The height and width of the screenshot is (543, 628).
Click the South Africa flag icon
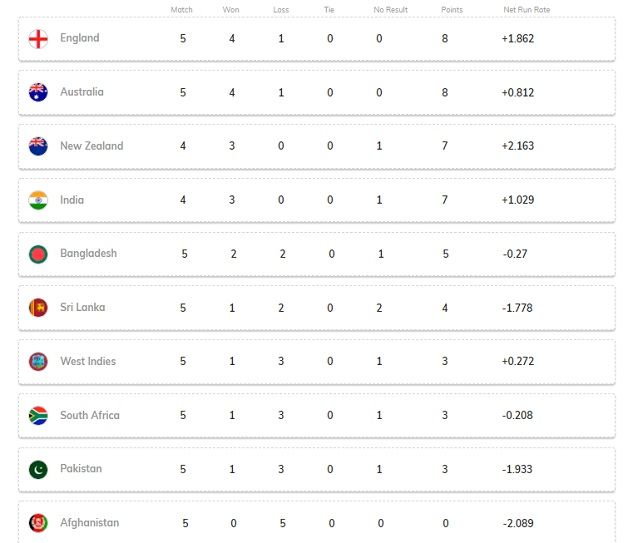coord(38,416)
